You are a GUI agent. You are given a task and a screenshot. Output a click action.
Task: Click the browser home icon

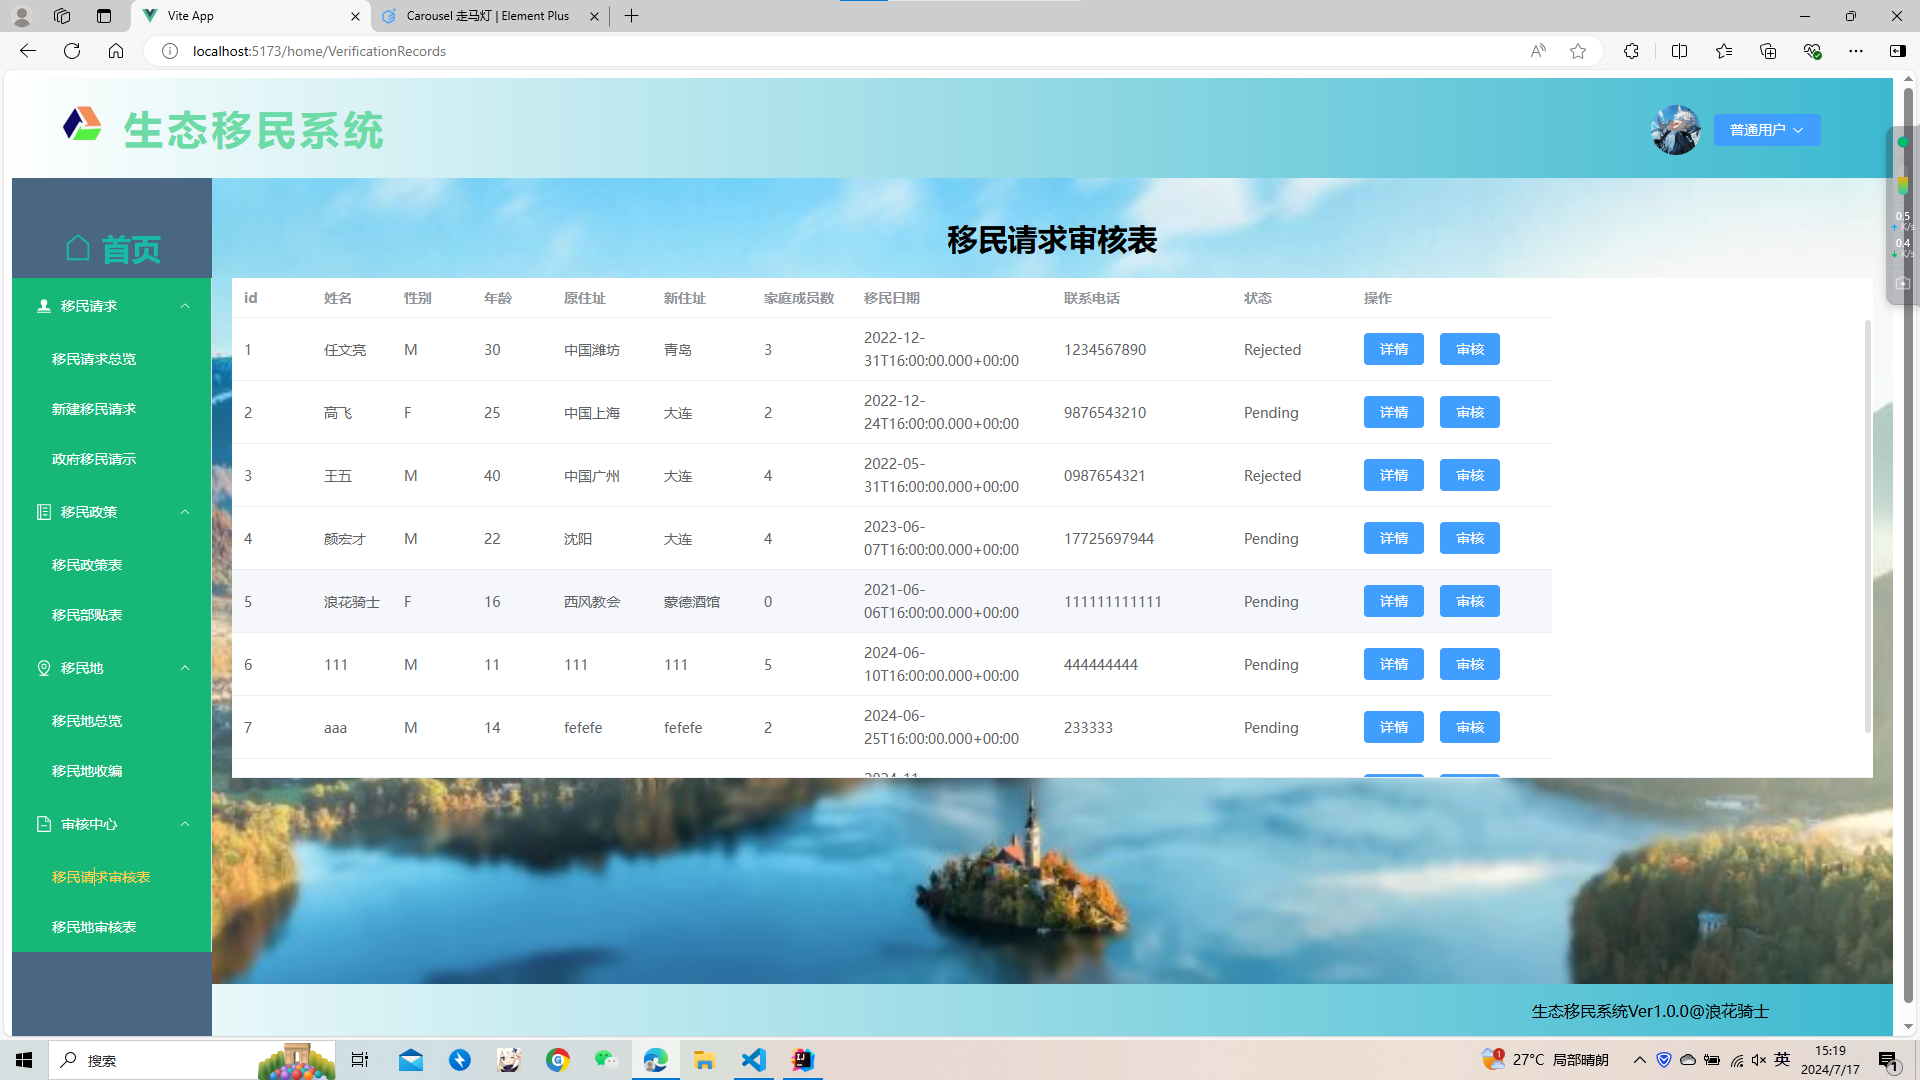(x=116, y=51)
